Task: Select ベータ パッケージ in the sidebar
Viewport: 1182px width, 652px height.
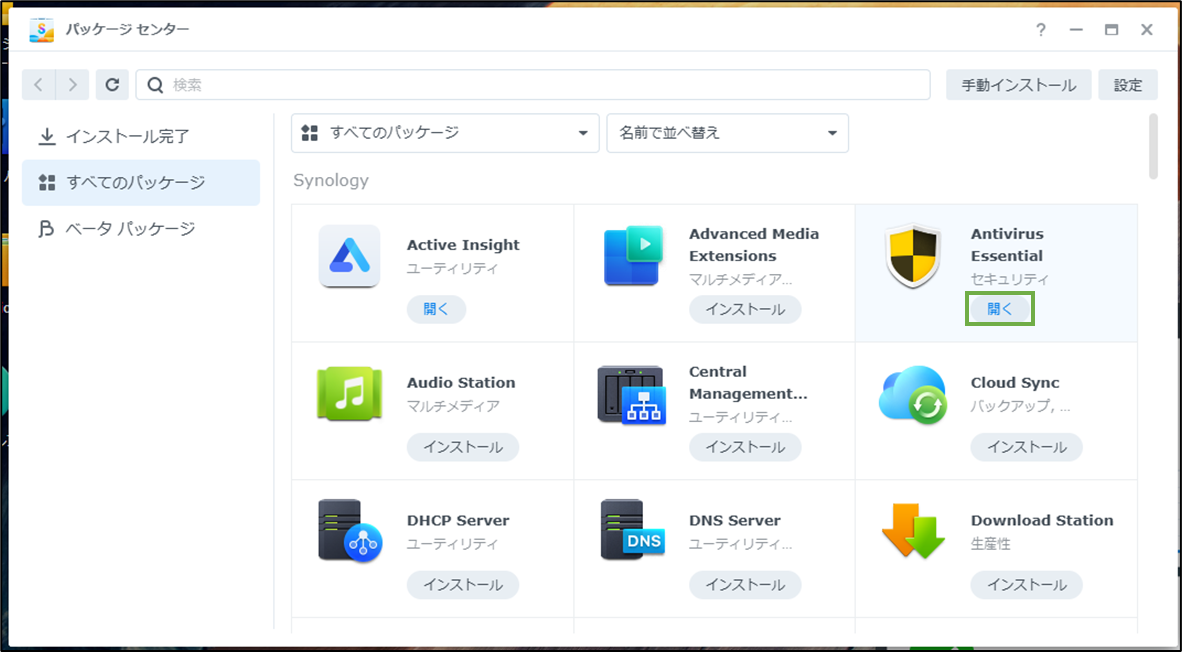Action: click(141, 228)
